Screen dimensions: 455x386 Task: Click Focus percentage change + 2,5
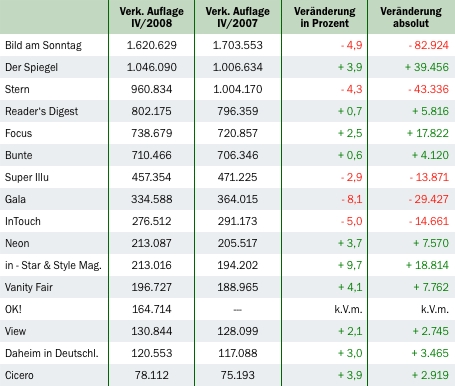350,133
